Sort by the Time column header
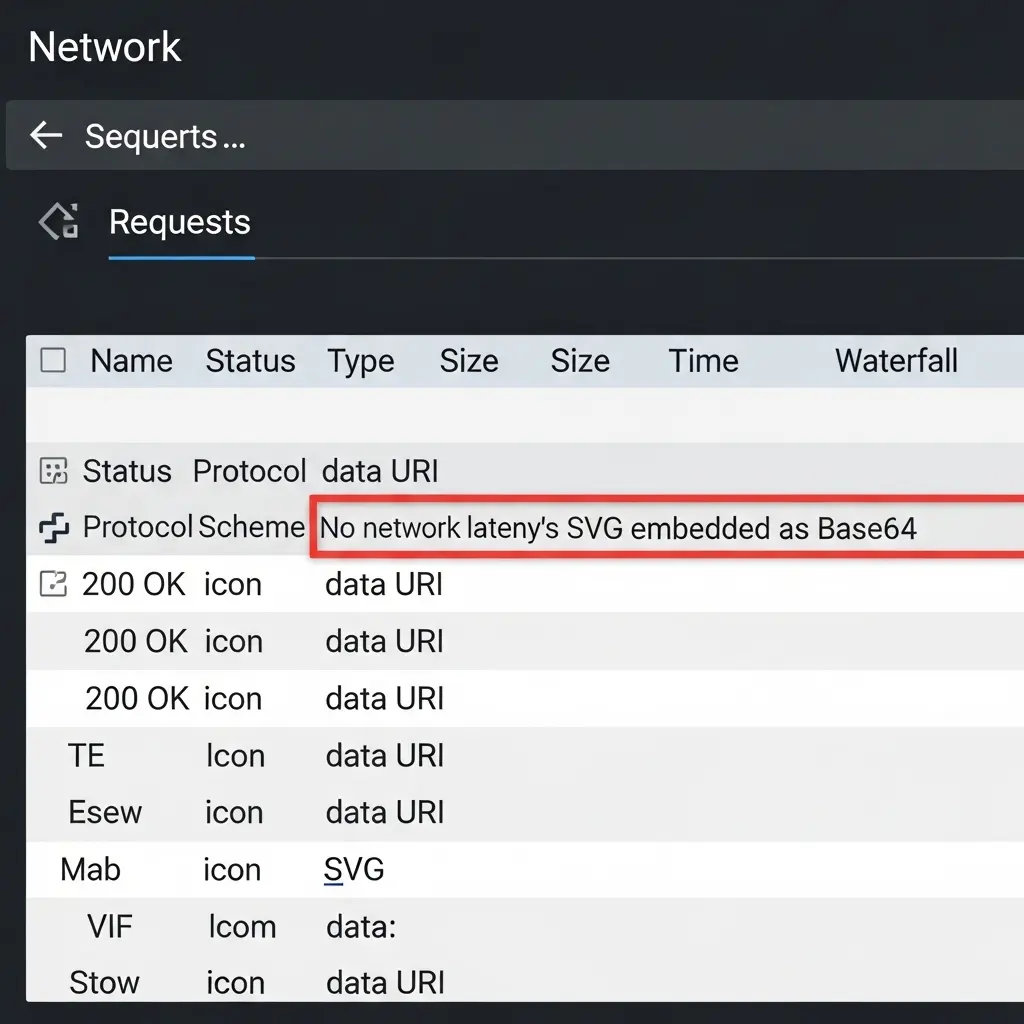1024x1024 pixels. point(703,361)
